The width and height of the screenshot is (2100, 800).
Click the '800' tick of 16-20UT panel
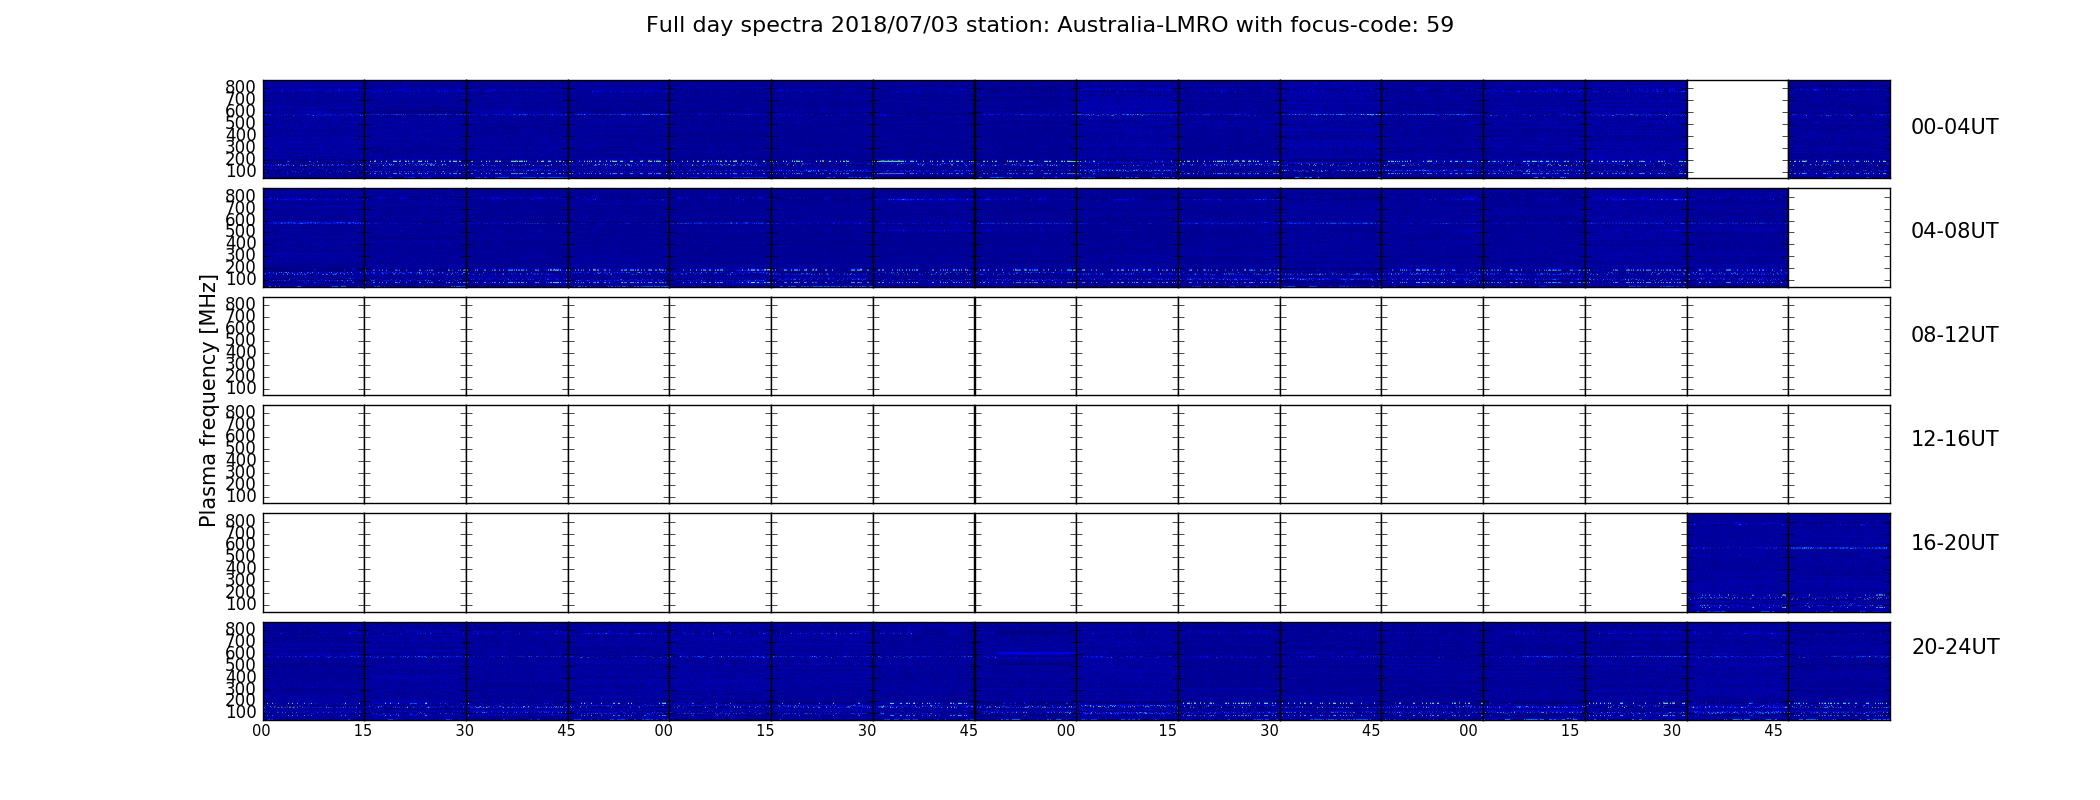click(x=240, y=521)
